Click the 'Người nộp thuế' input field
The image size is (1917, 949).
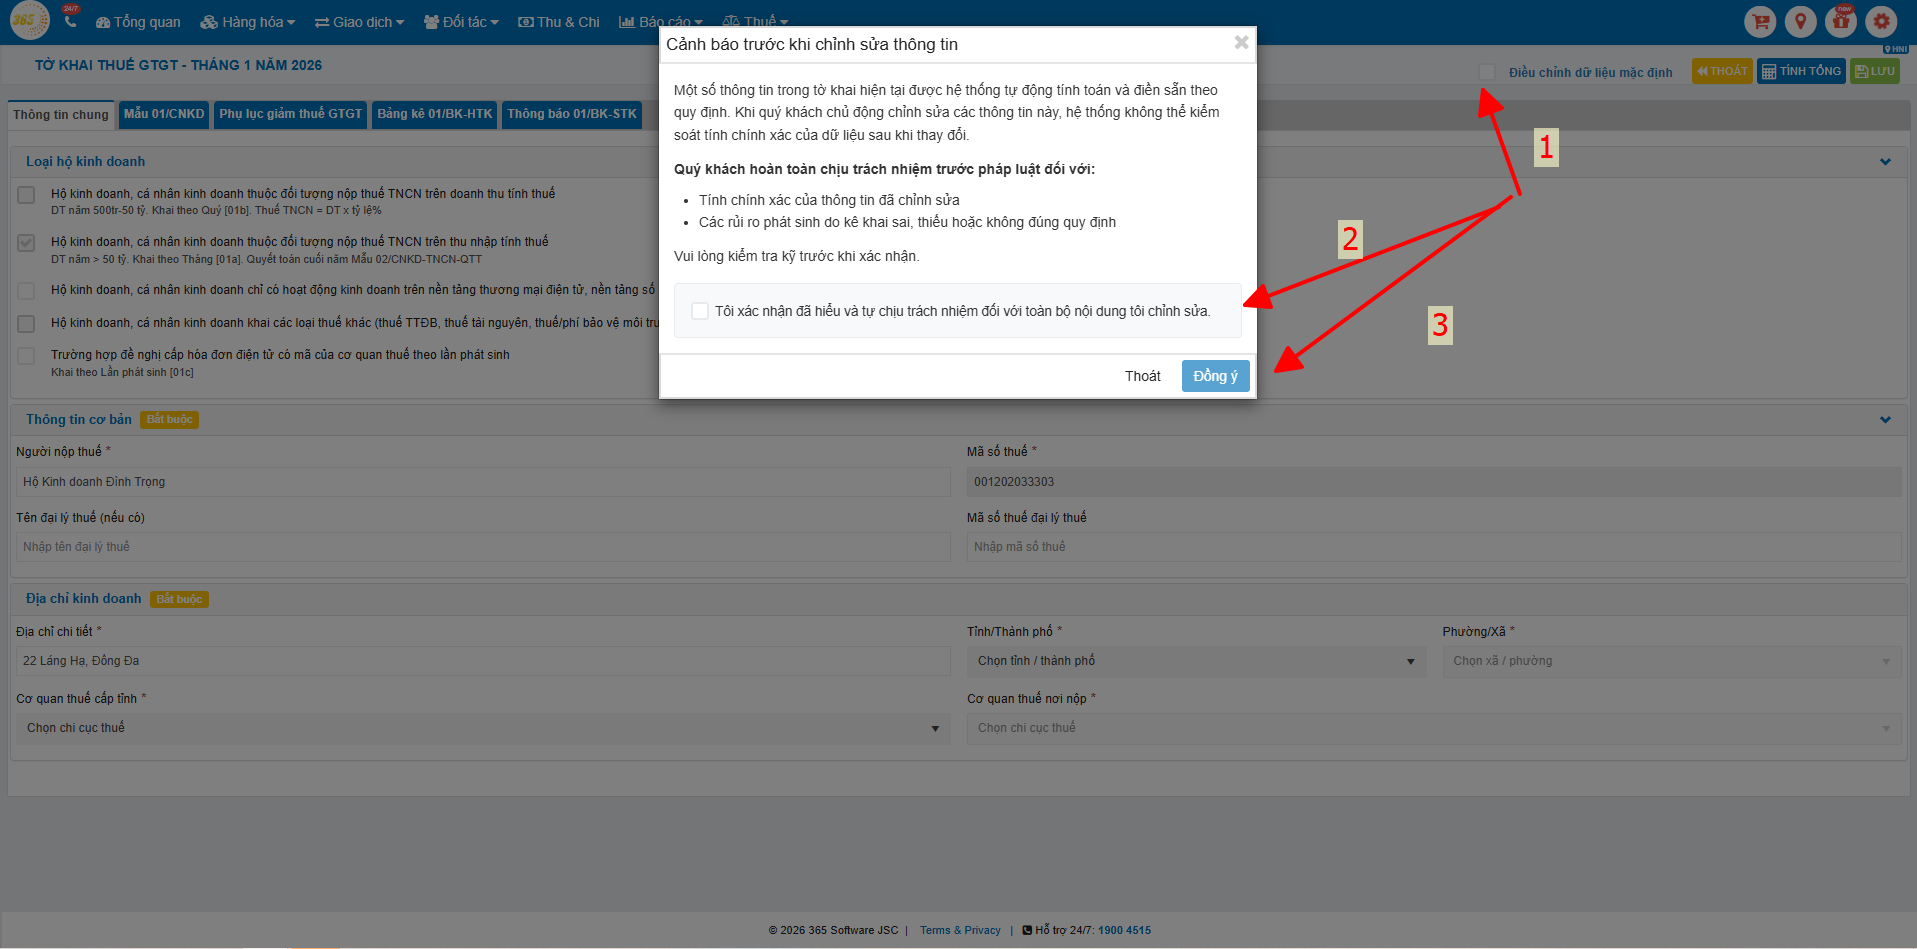[482, 482]
